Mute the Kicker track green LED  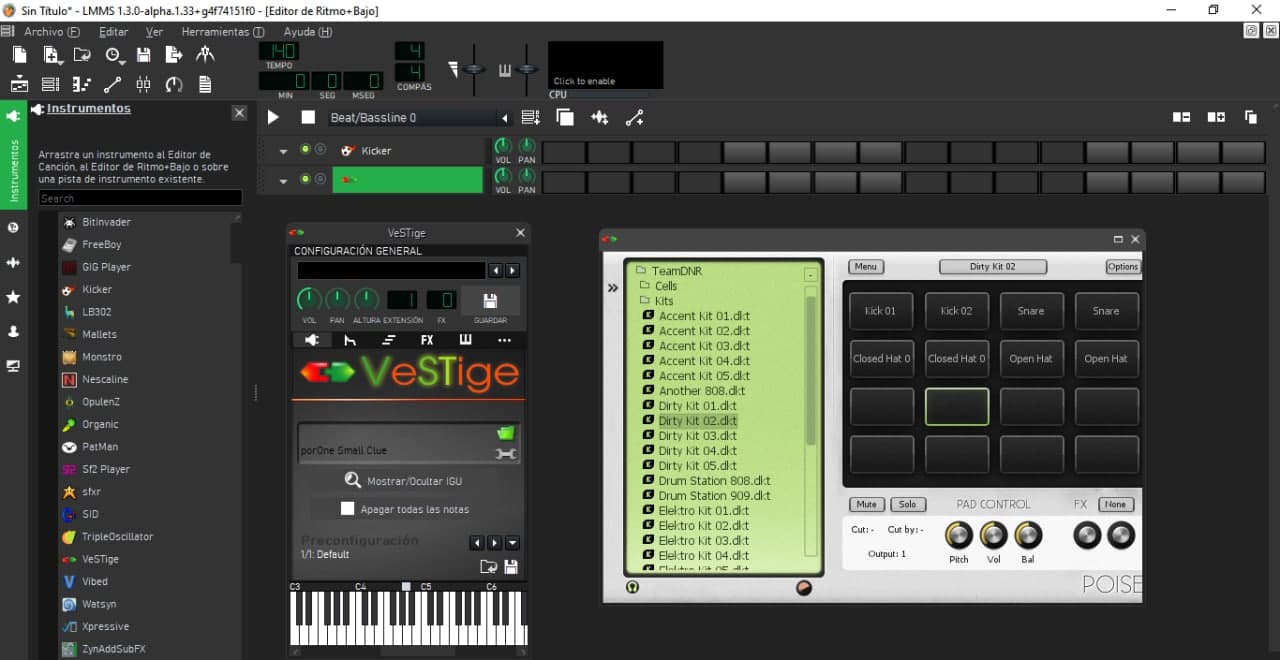pos(305,150)
